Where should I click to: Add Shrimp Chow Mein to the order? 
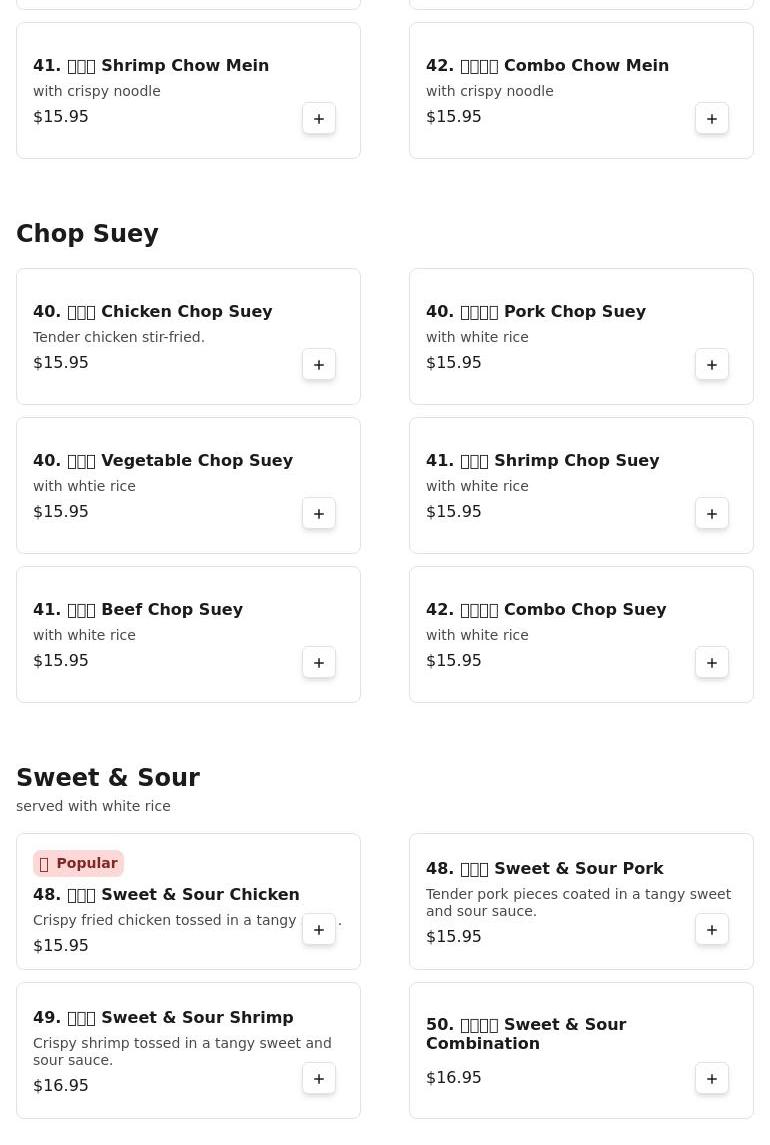(x=319, y=119)
